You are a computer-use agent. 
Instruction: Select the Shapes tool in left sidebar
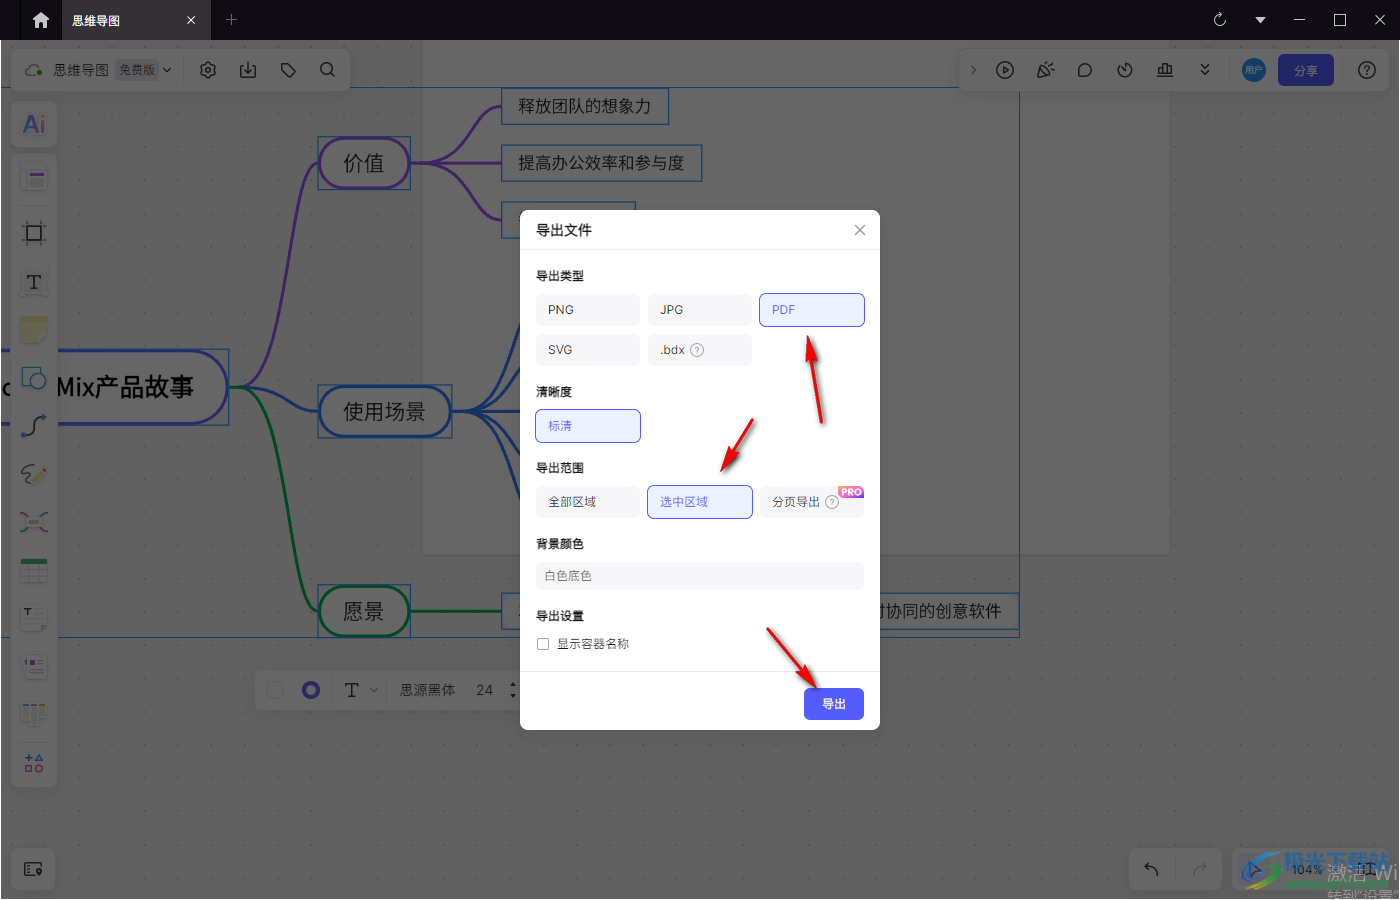pyautogui.click(x=34, y=379)
